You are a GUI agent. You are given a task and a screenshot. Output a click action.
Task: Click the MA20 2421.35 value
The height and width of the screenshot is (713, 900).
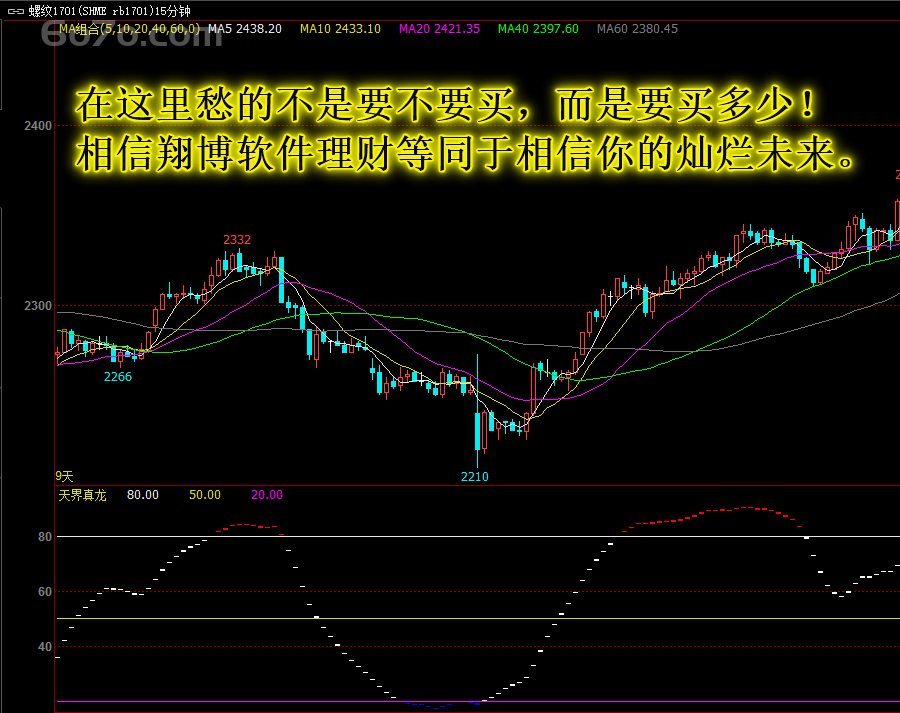[439, 29]
